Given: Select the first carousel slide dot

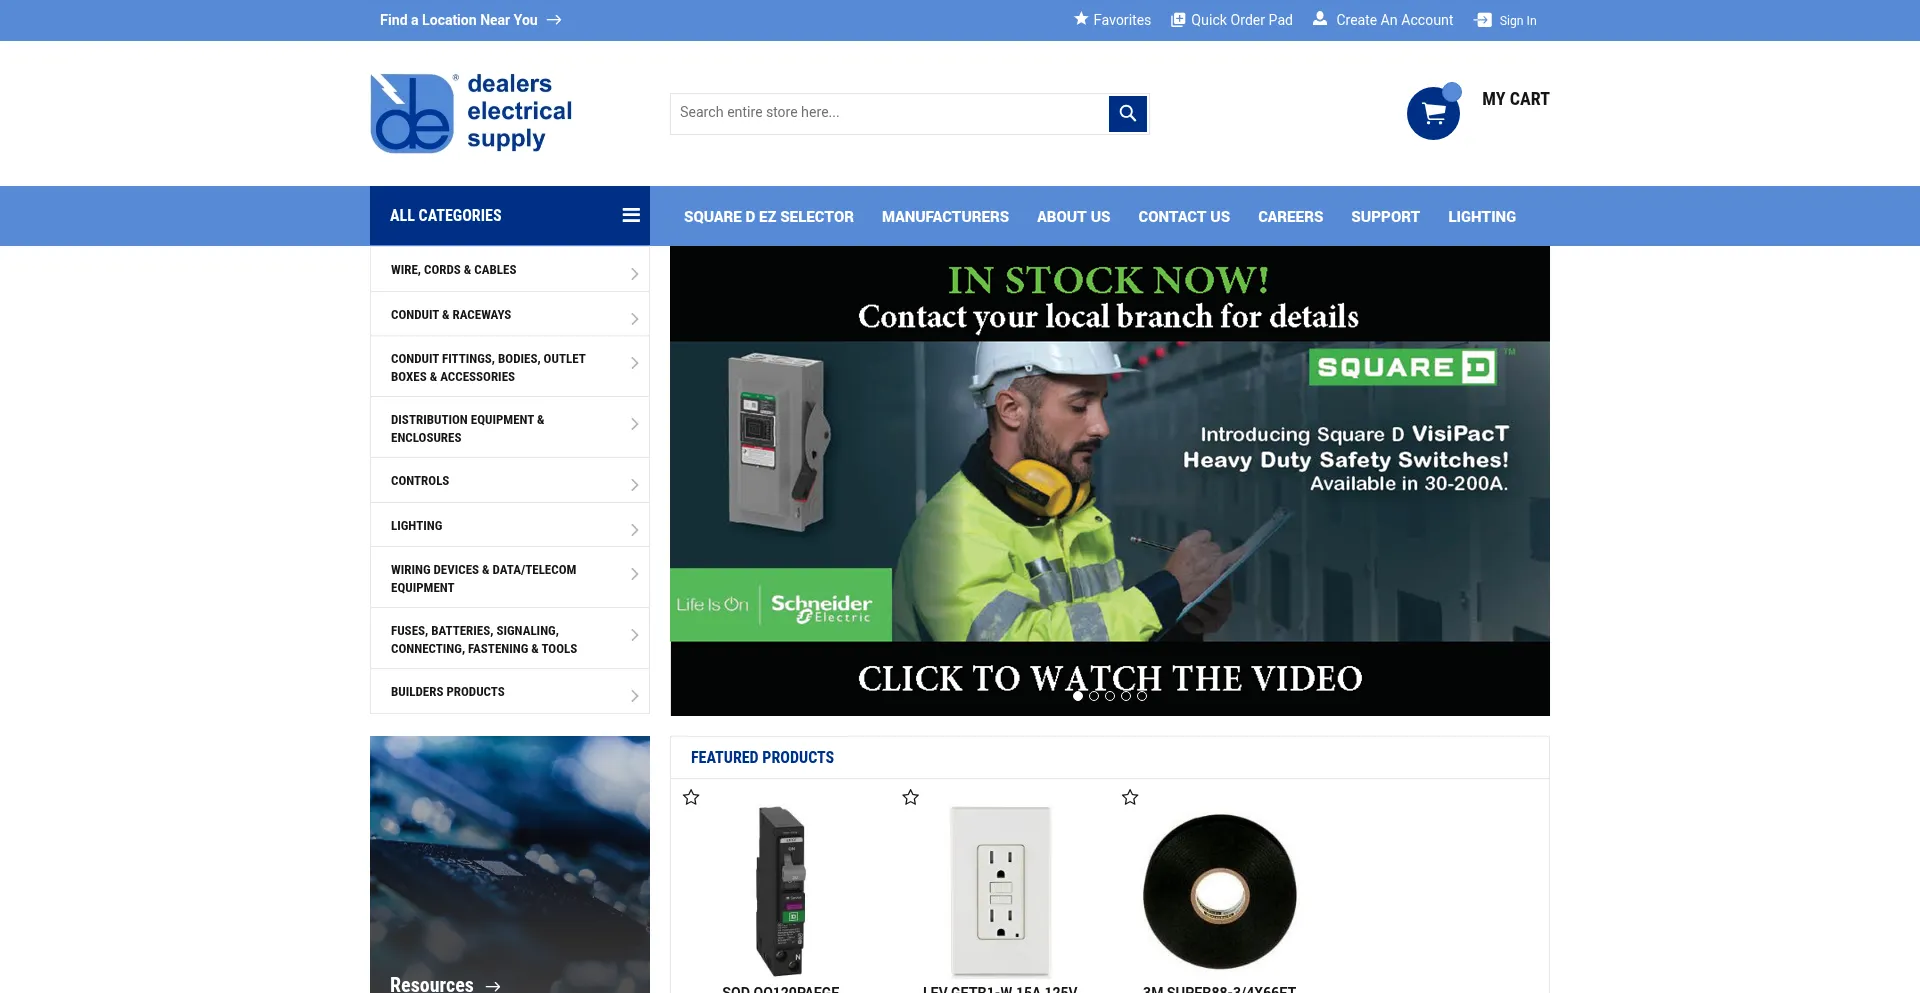Looking at the screenshot, I should coord(1078,696).
